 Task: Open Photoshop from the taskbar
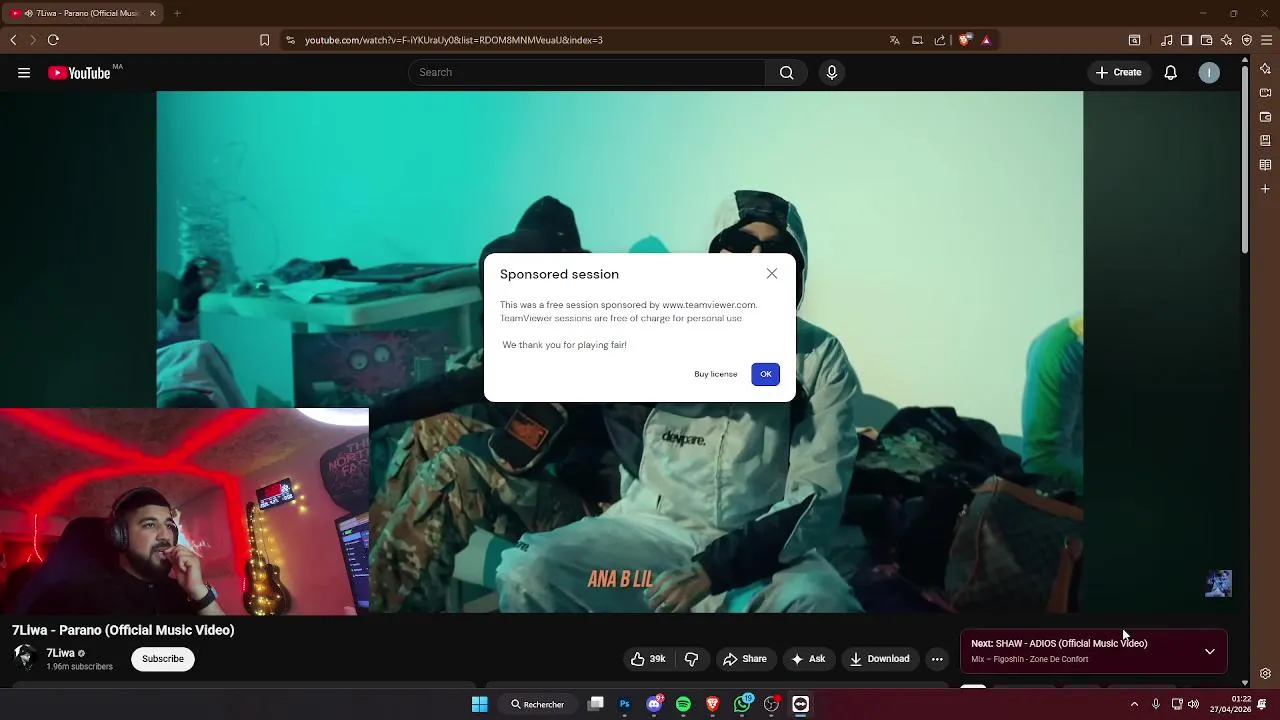pos(625,704)
